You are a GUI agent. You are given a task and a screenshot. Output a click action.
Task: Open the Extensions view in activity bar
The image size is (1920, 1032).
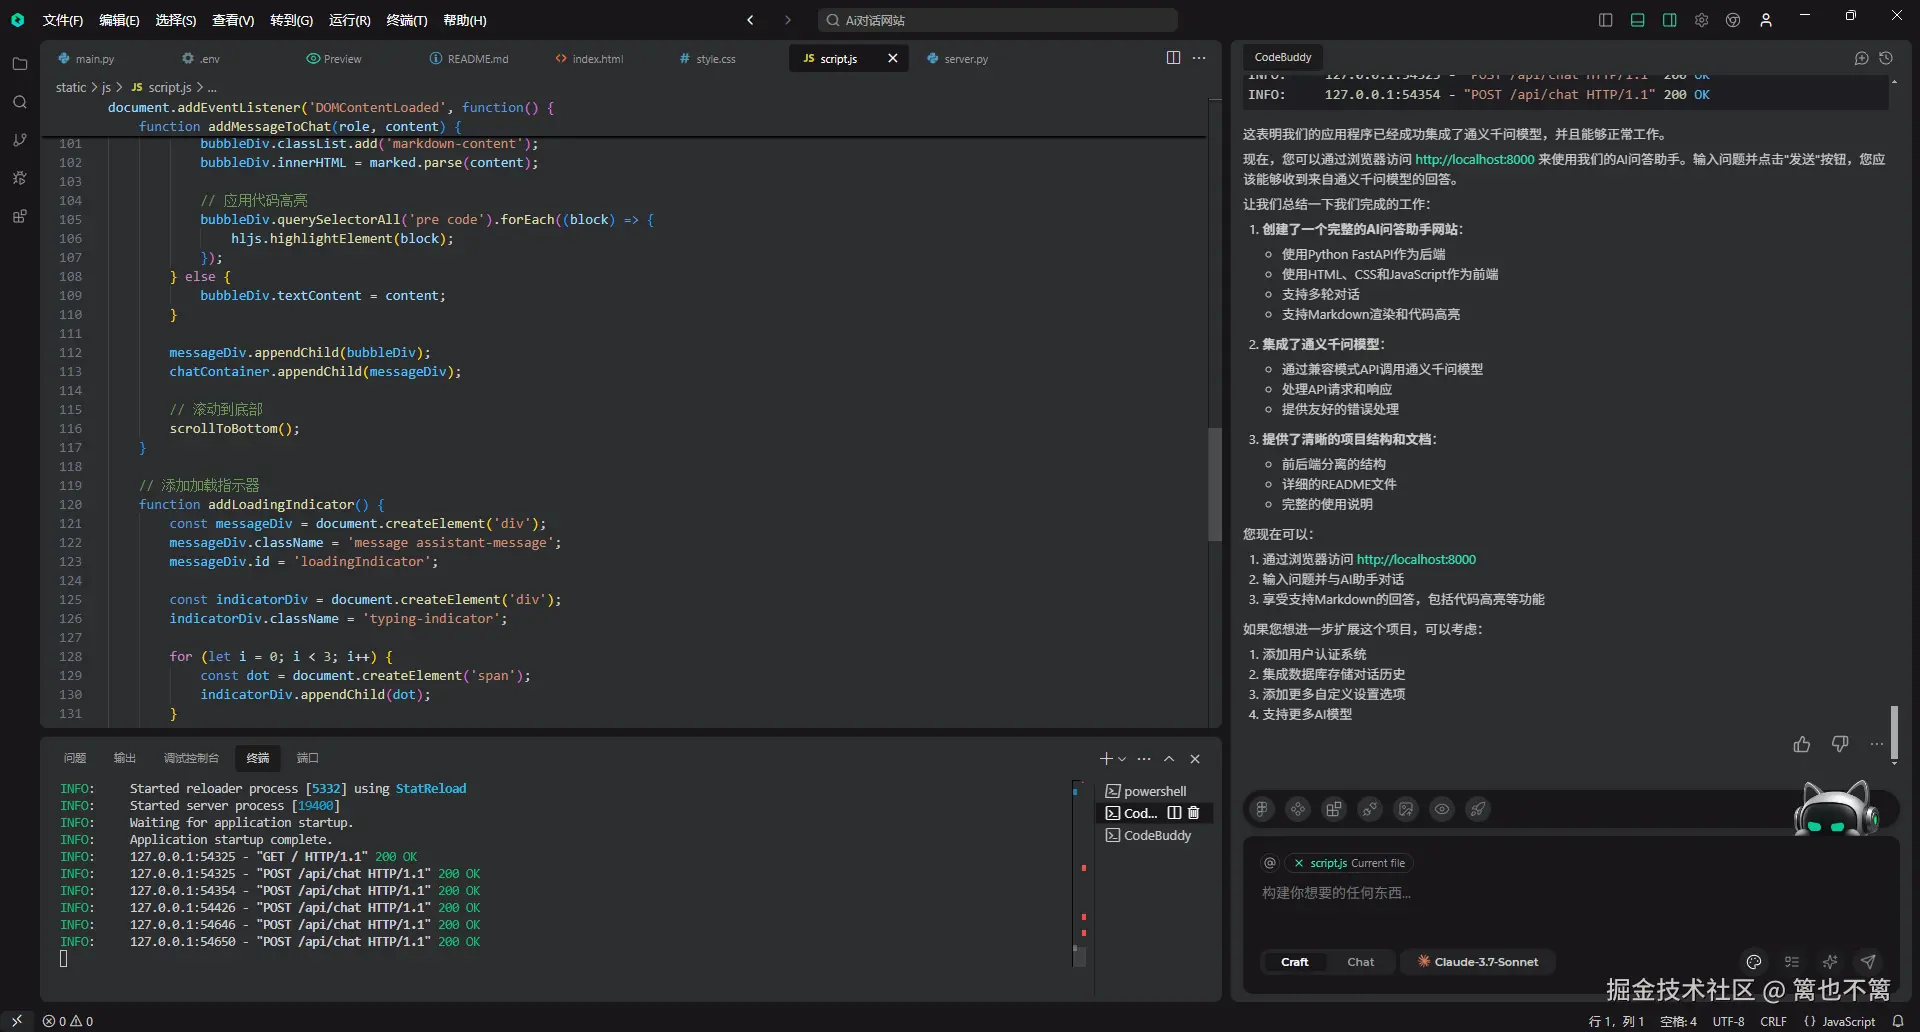[x=19, y=216]
